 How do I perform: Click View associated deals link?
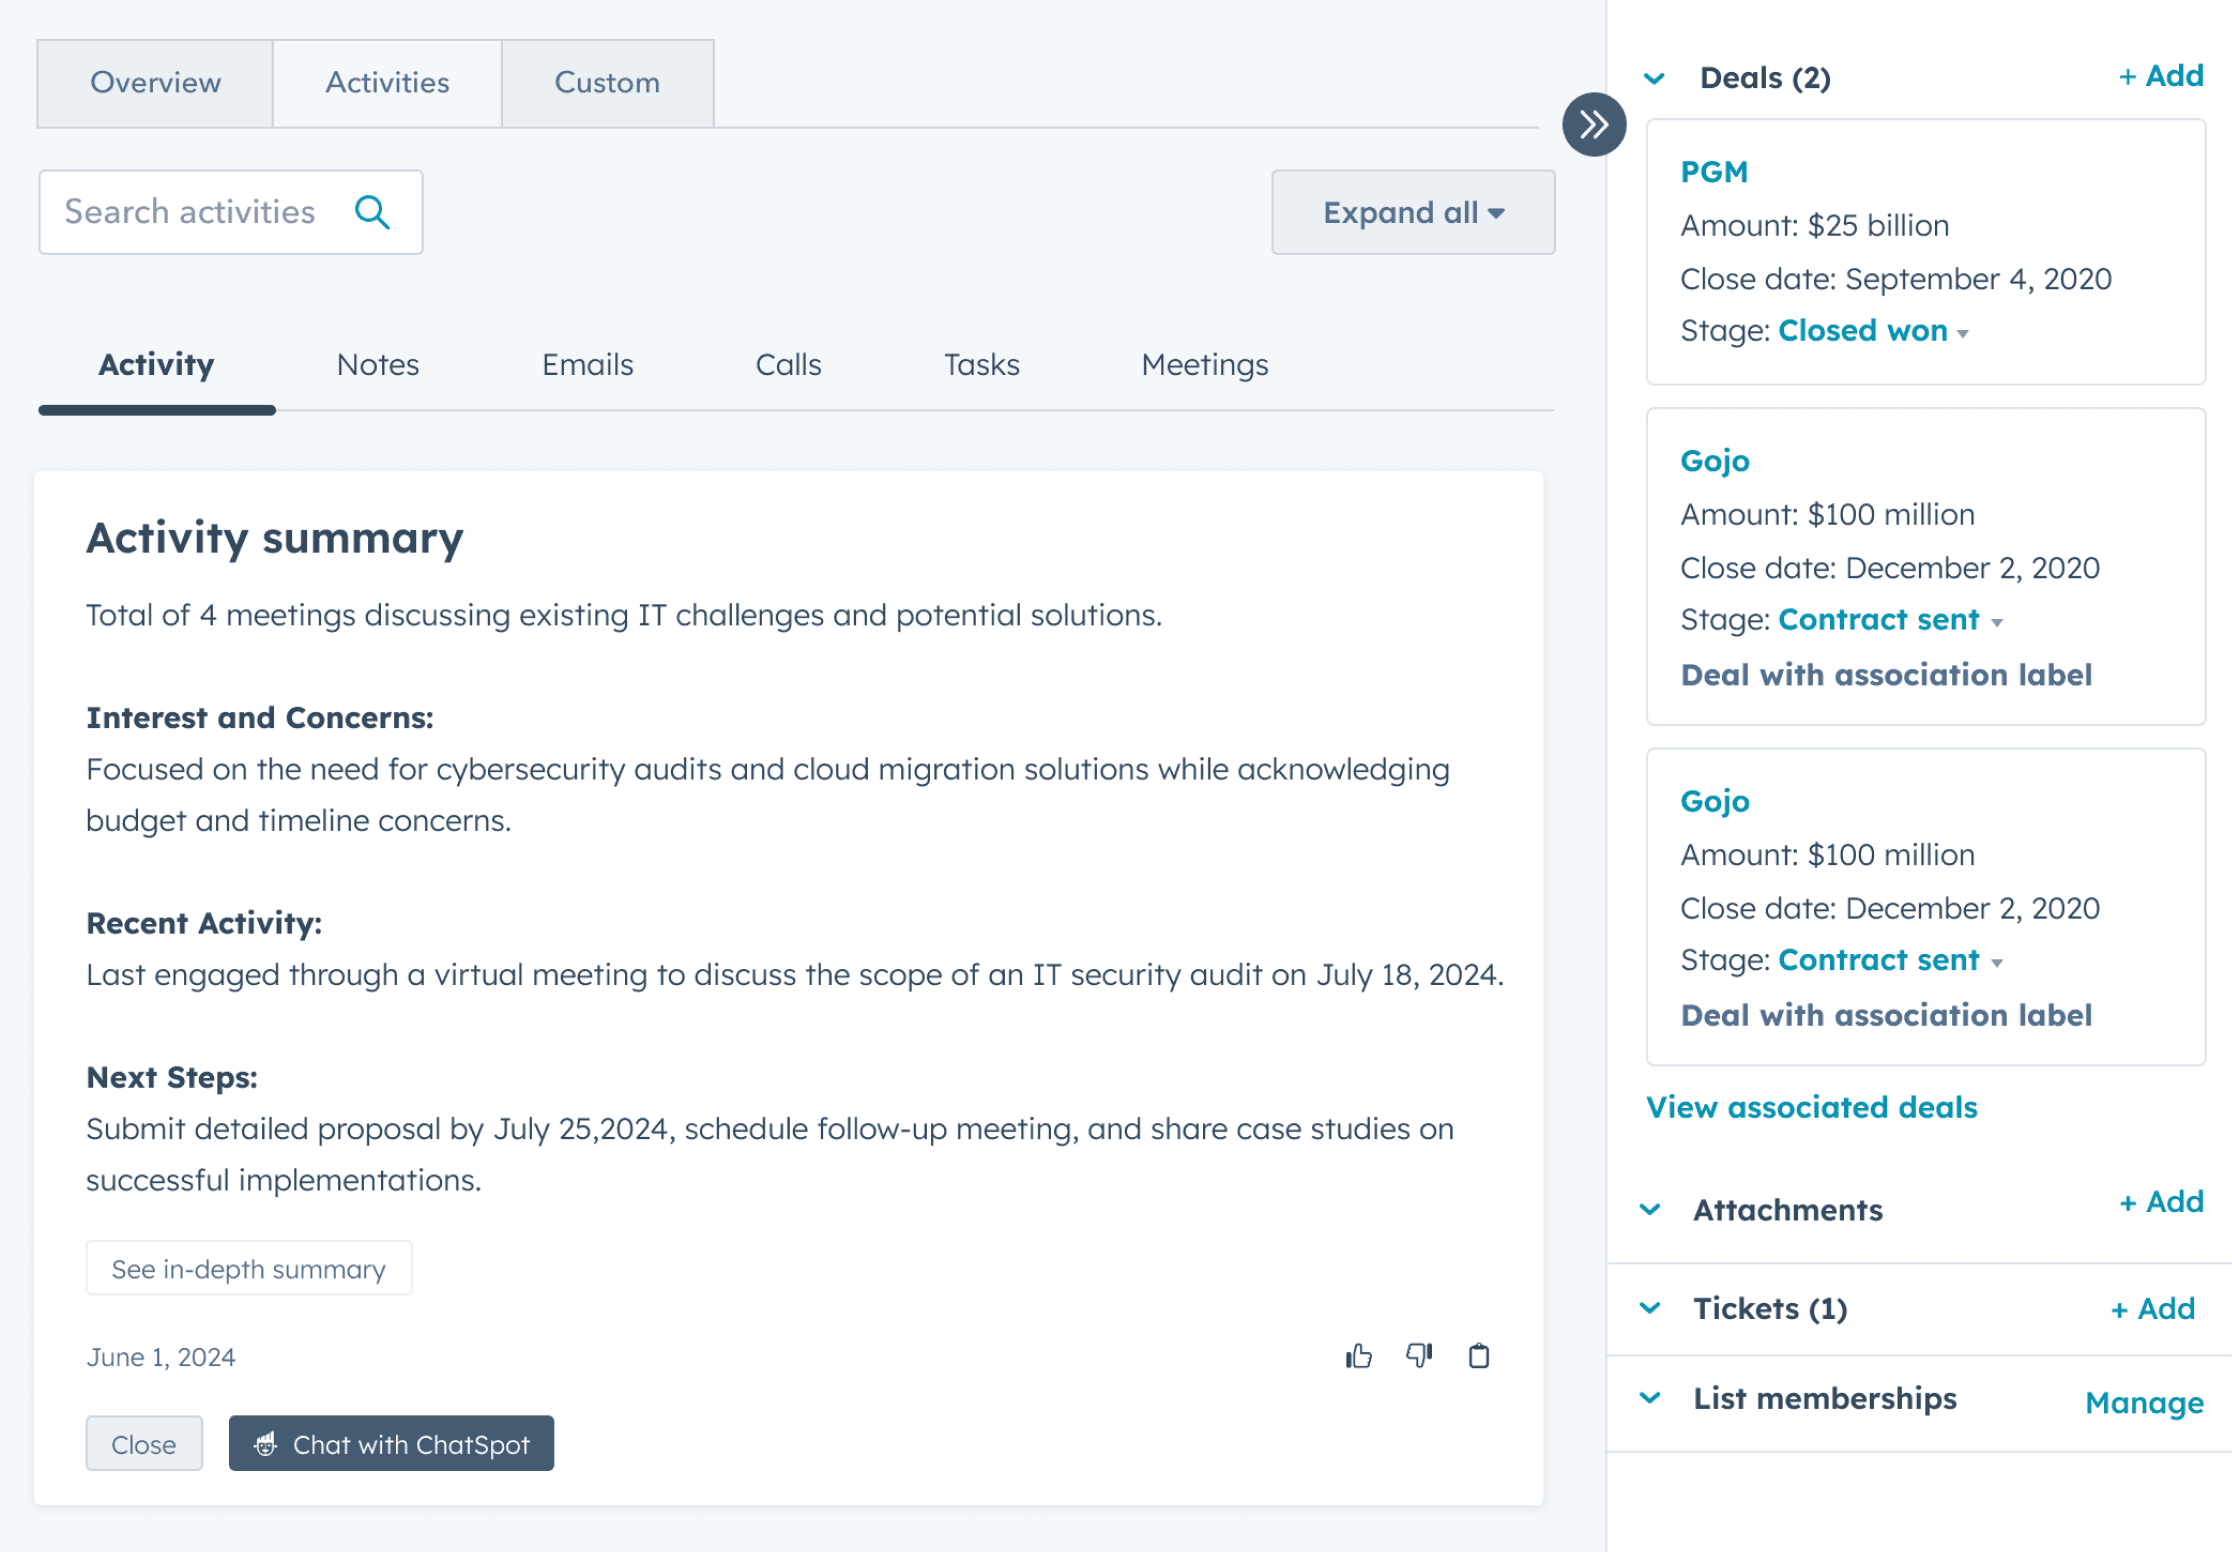point(1811,1107)
